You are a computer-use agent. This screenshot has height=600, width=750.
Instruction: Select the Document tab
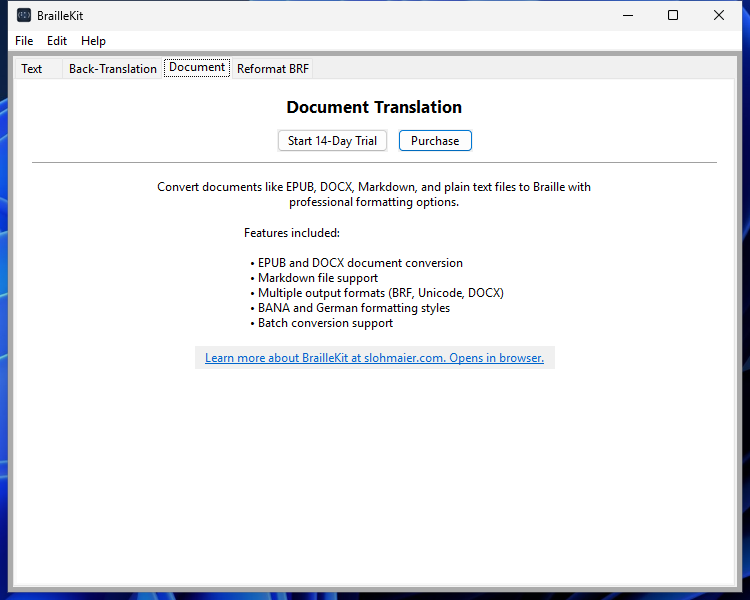[x=197, y=67]
